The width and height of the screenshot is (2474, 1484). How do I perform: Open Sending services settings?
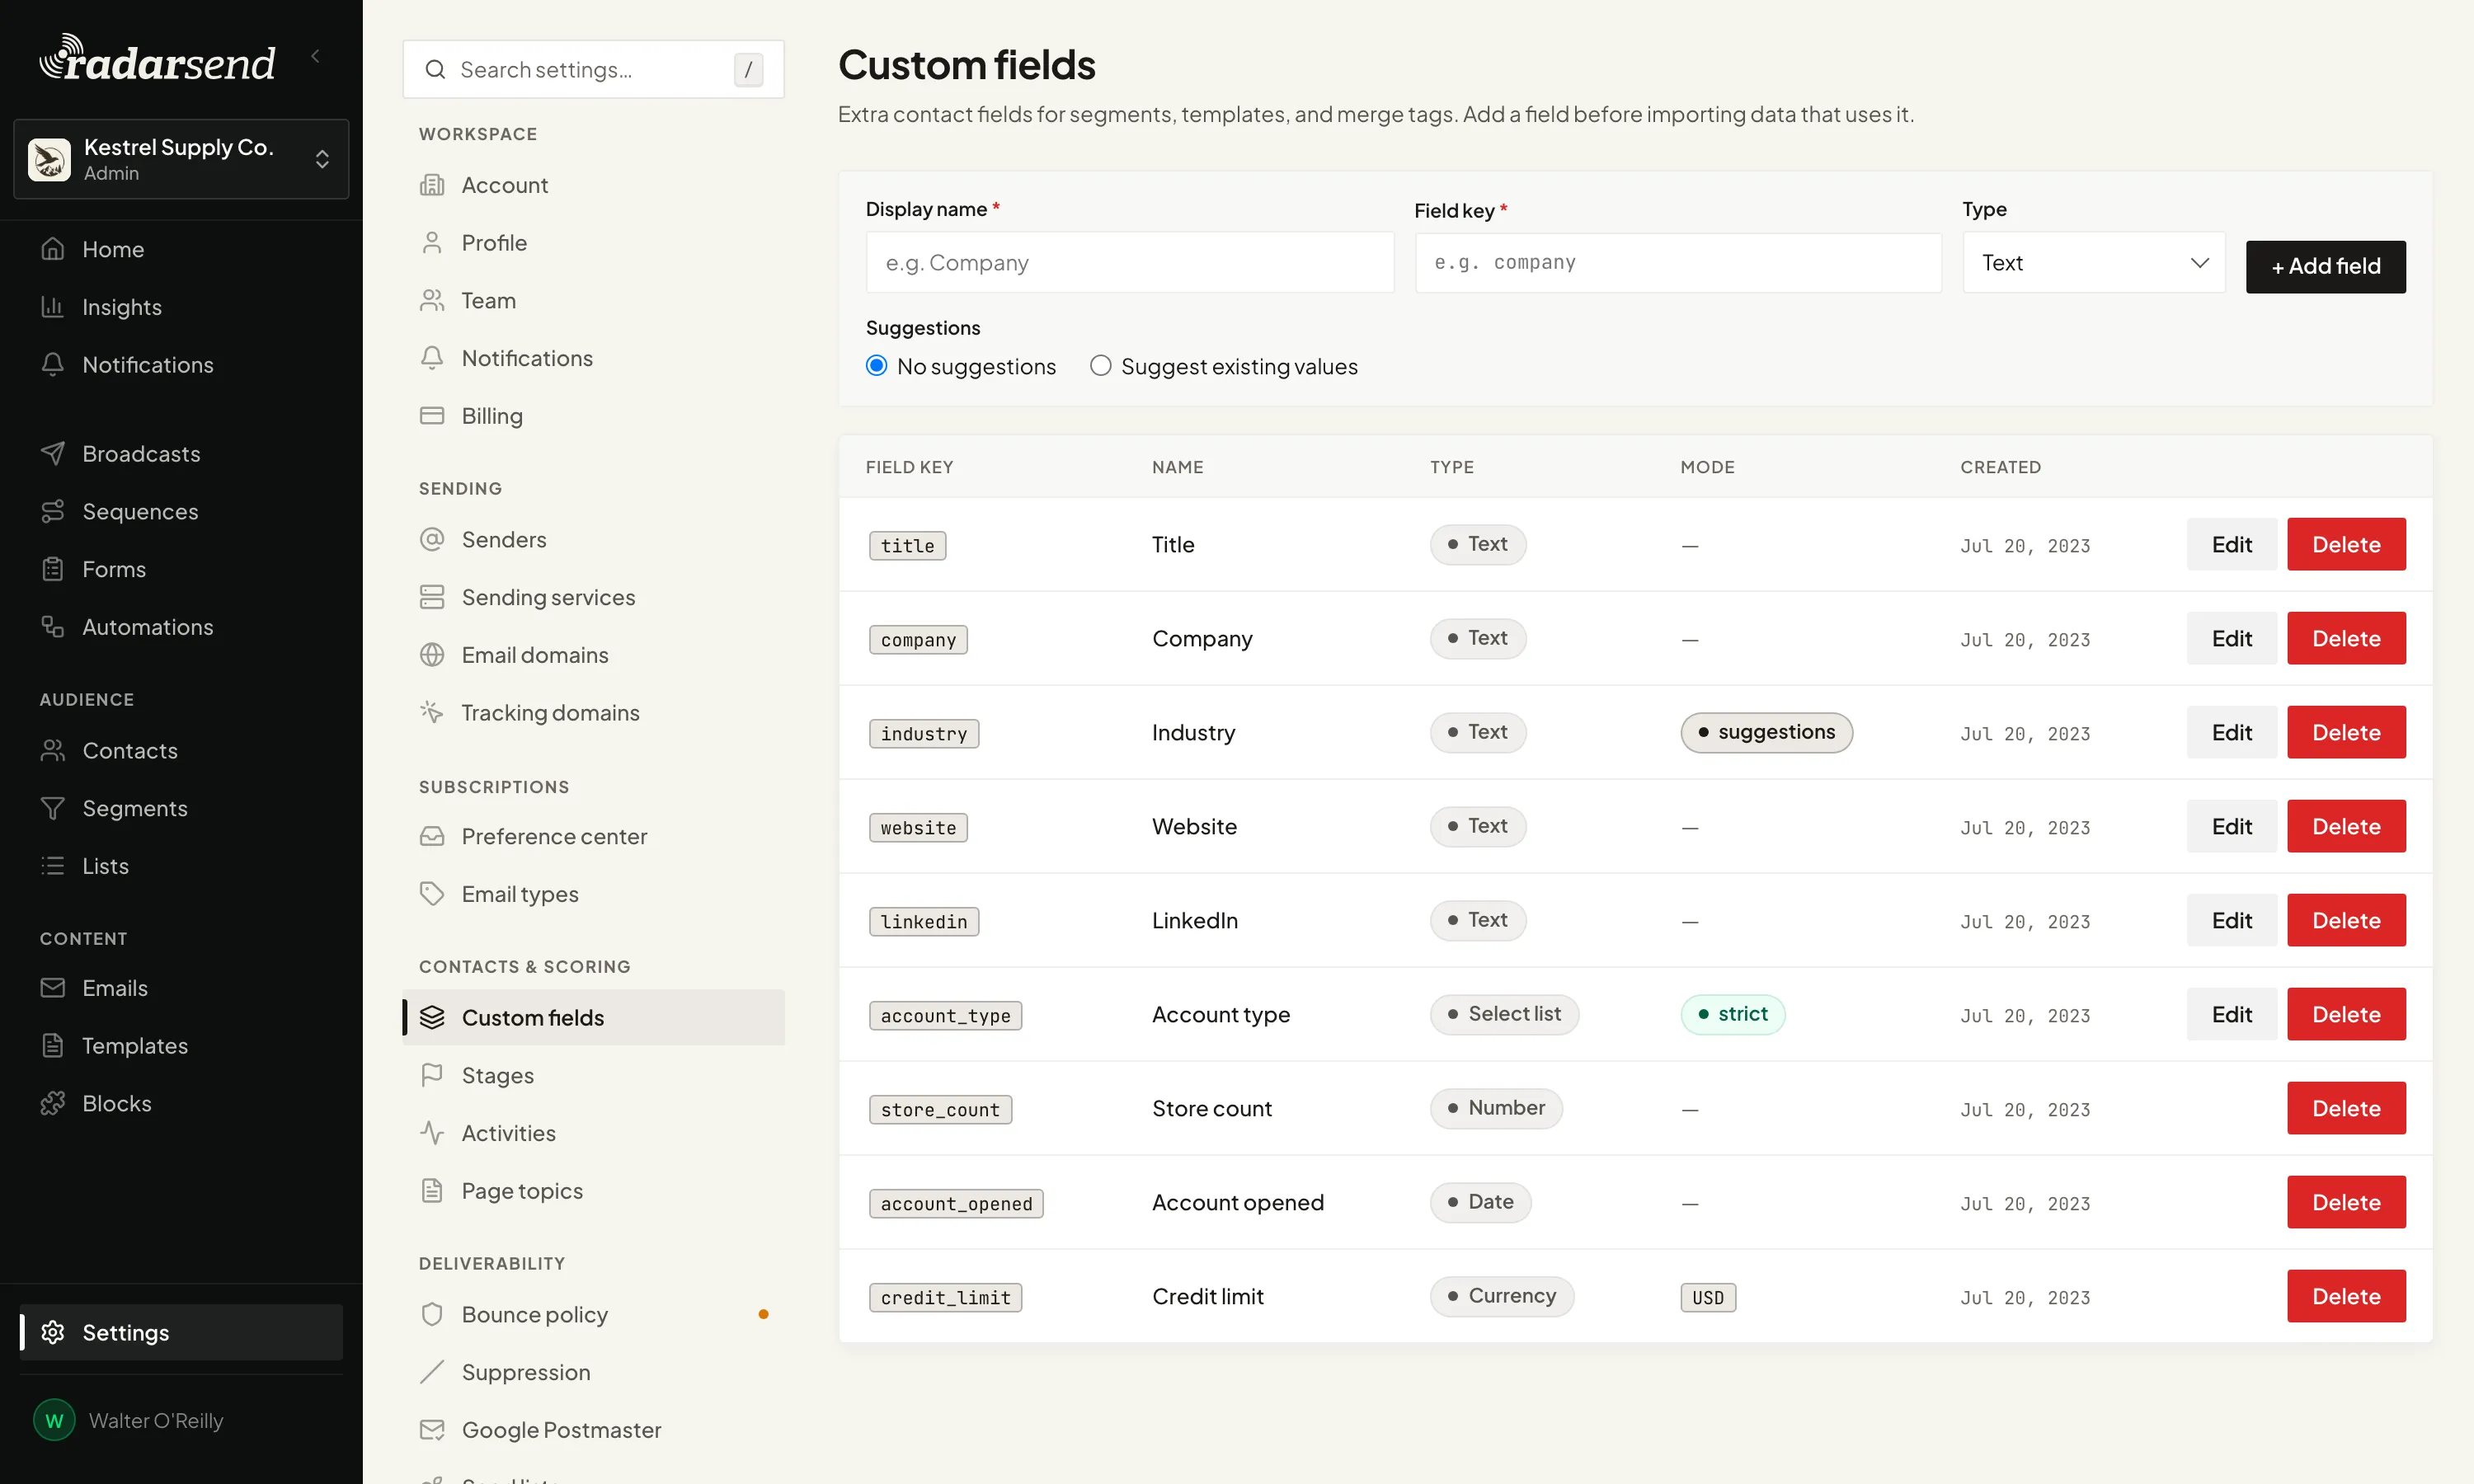pyautogui.click(x=593, y=597)
